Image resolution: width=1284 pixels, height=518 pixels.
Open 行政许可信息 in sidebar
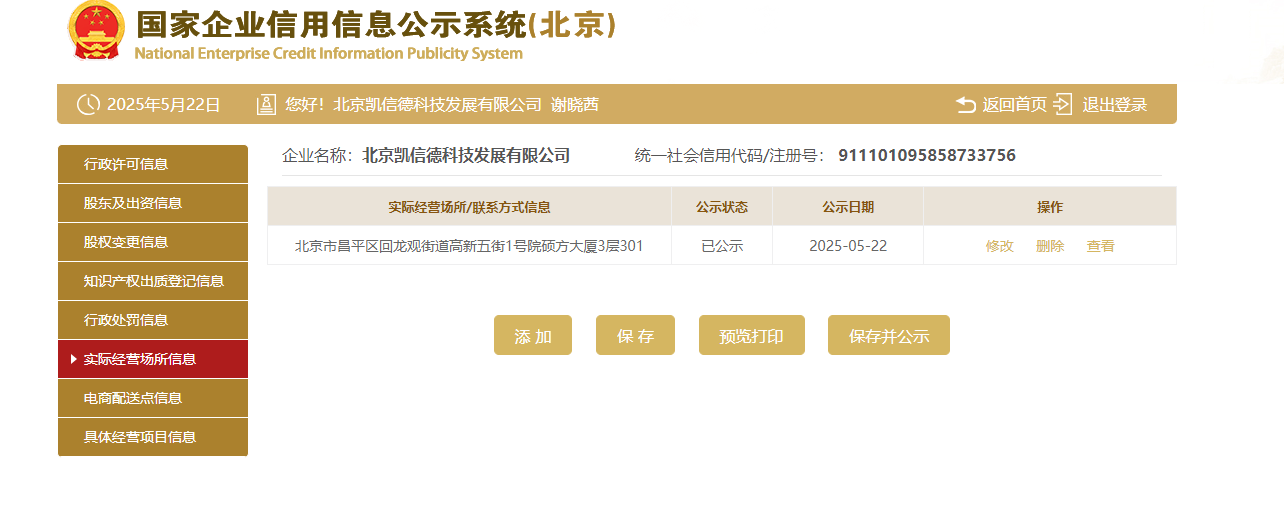153,164
